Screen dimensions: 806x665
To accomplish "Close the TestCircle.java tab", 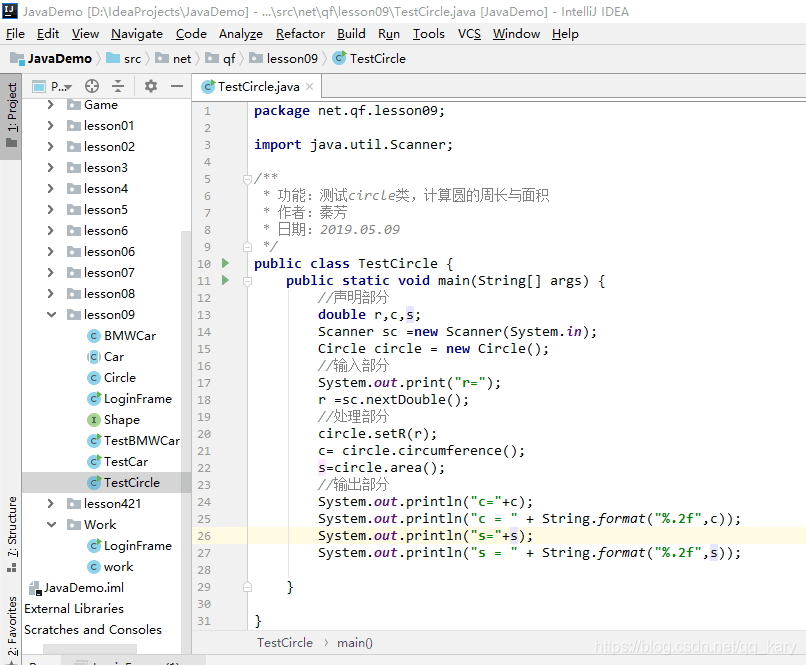I will click(x=309, y=86).
